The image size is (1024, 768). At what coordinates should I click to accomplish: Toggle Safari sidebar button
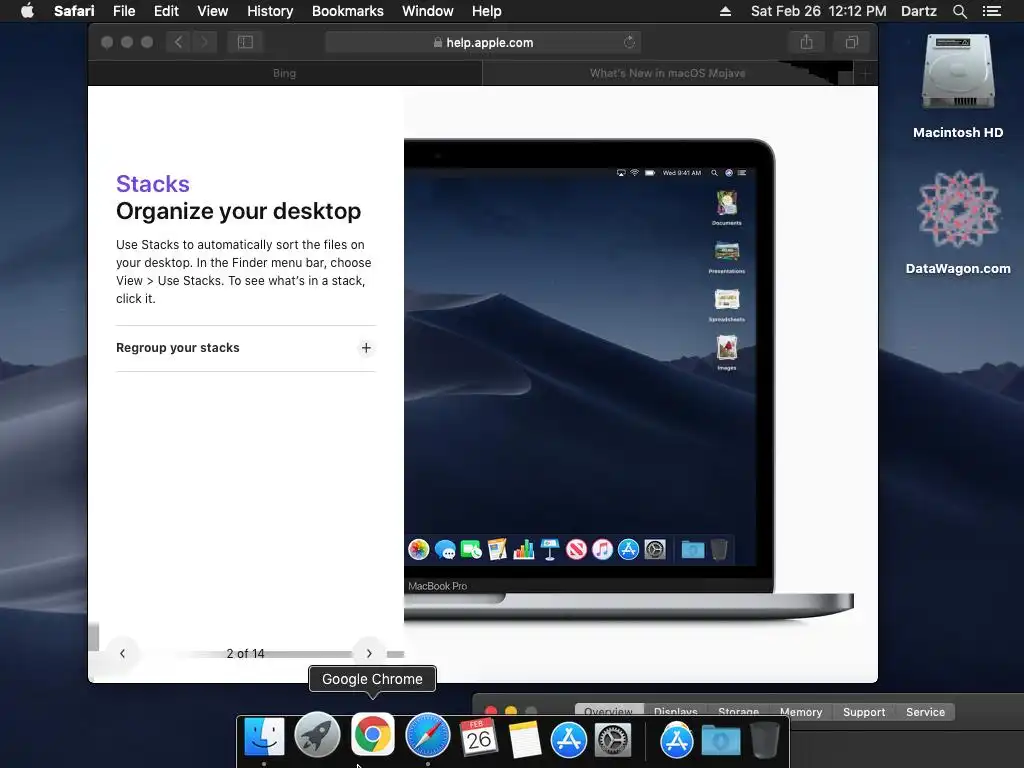(x=245, y=42)
